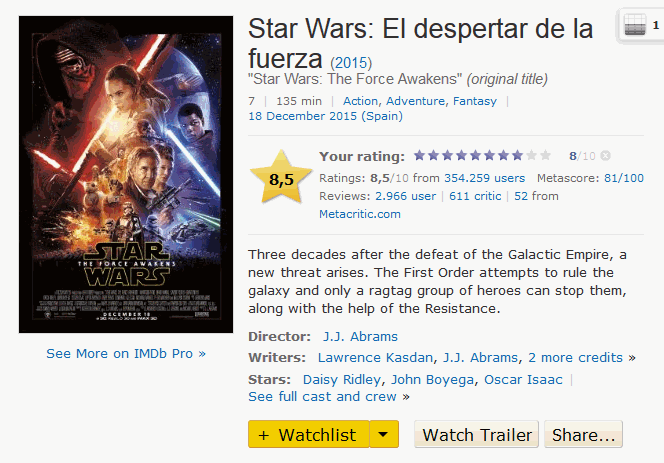Click the gold star rating badge
Viewport: 664px width, 463px height.
(x=281, y=180)
